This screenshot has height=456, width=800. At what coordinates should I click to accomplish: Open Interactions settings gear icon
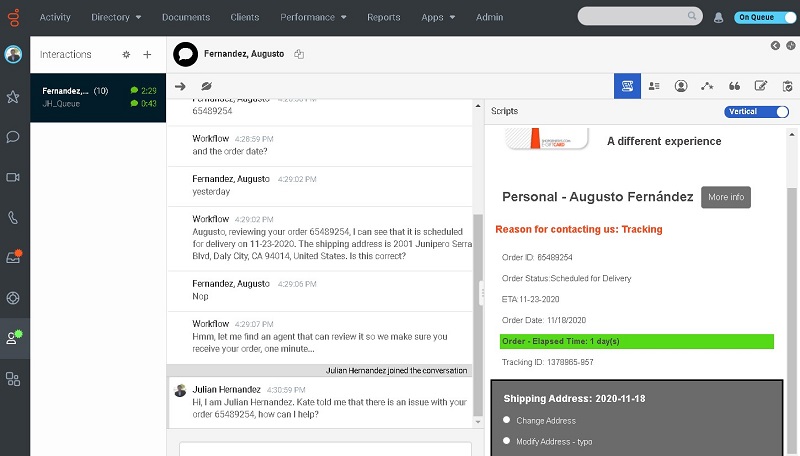[126, 54]
